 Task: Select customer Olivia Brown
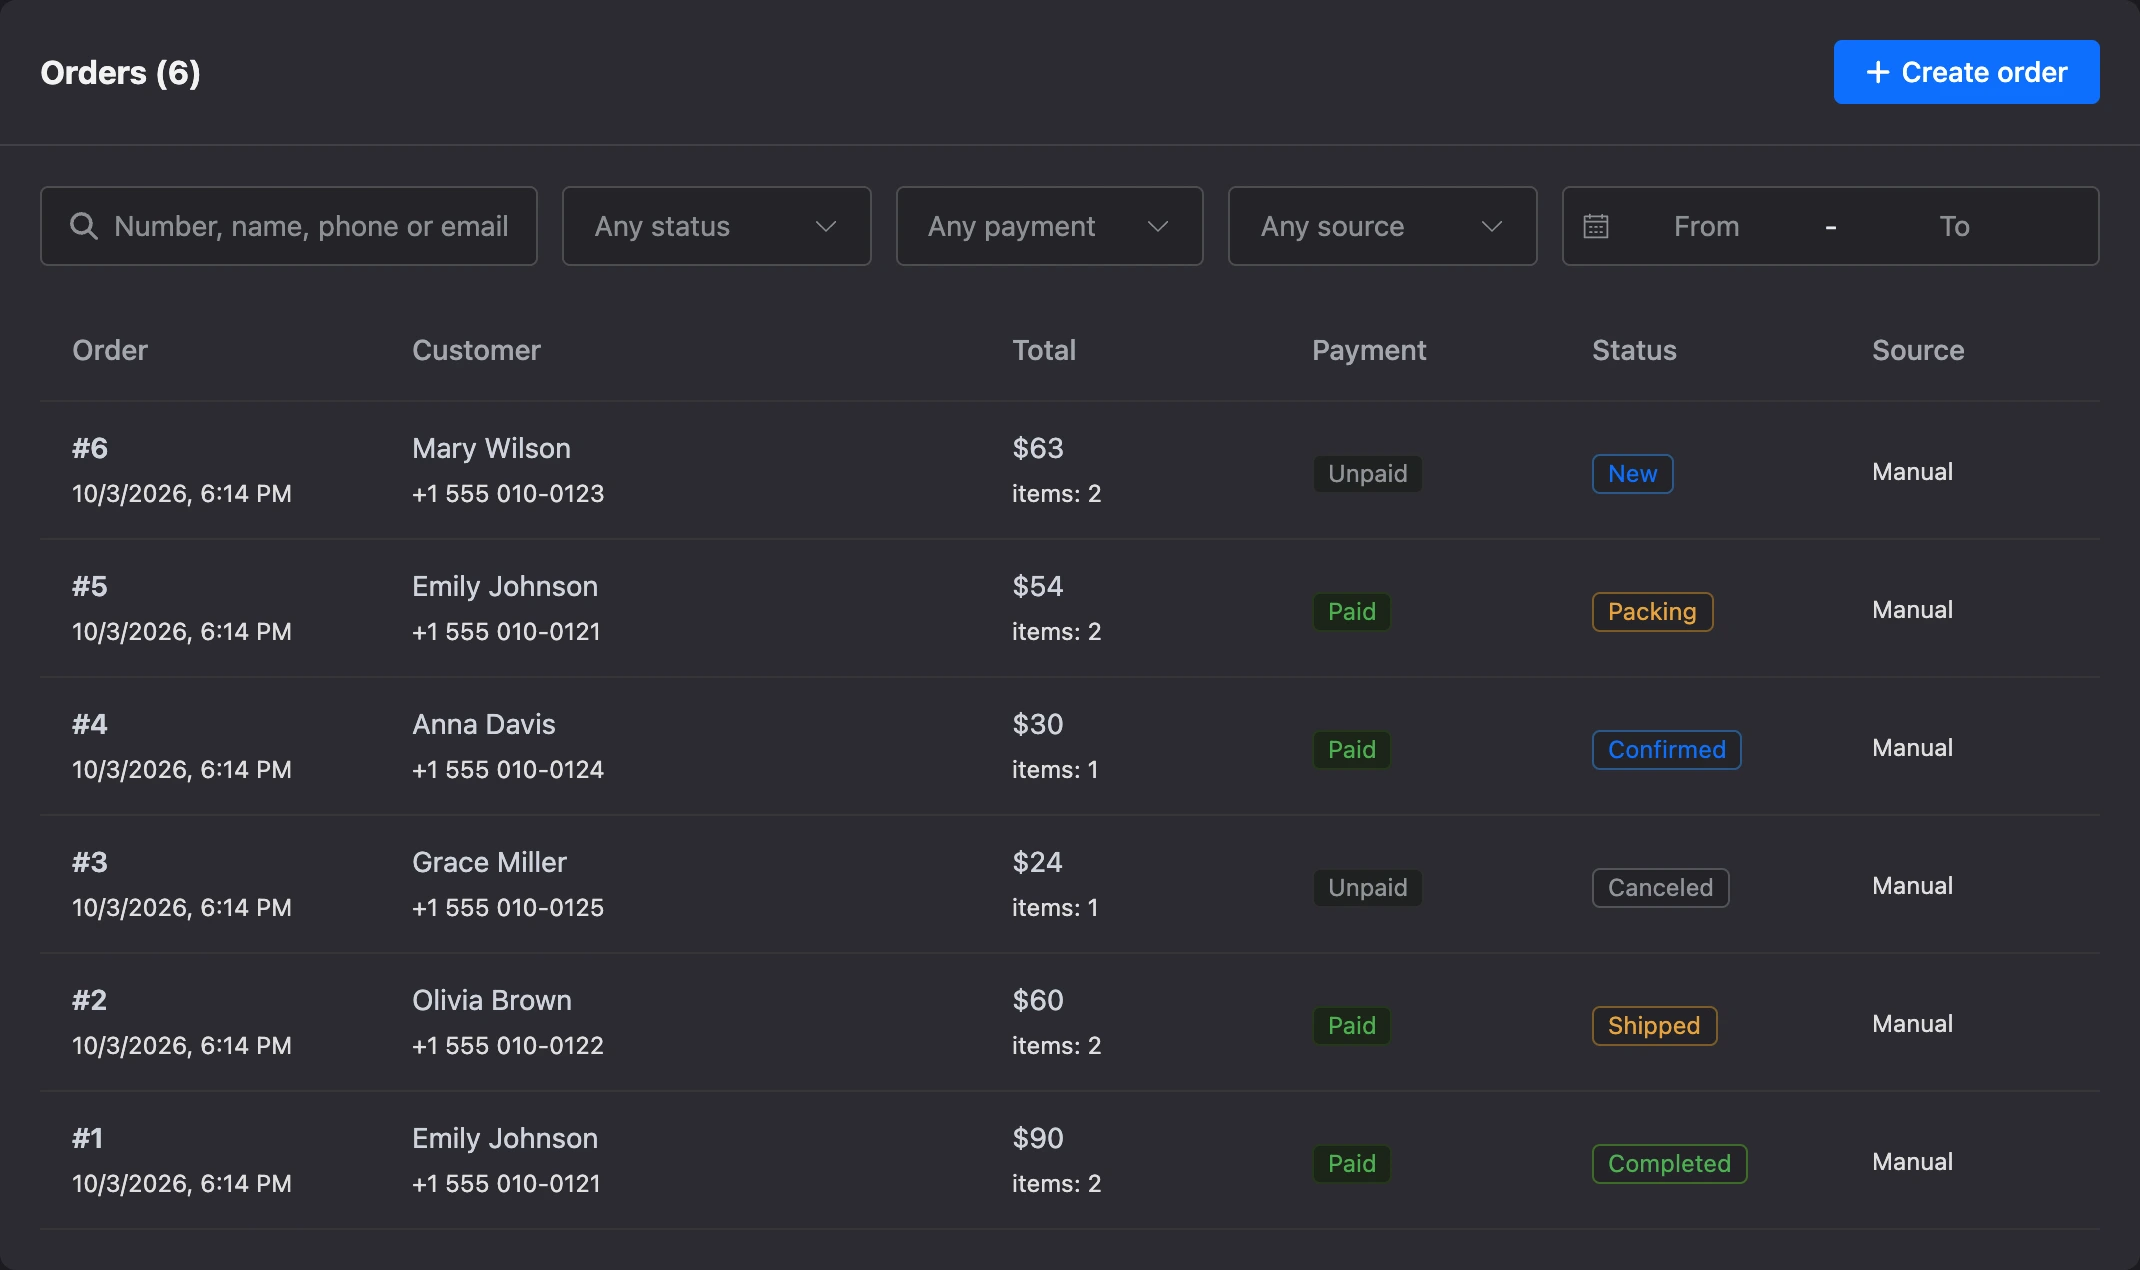click(x=492, y=1000)
